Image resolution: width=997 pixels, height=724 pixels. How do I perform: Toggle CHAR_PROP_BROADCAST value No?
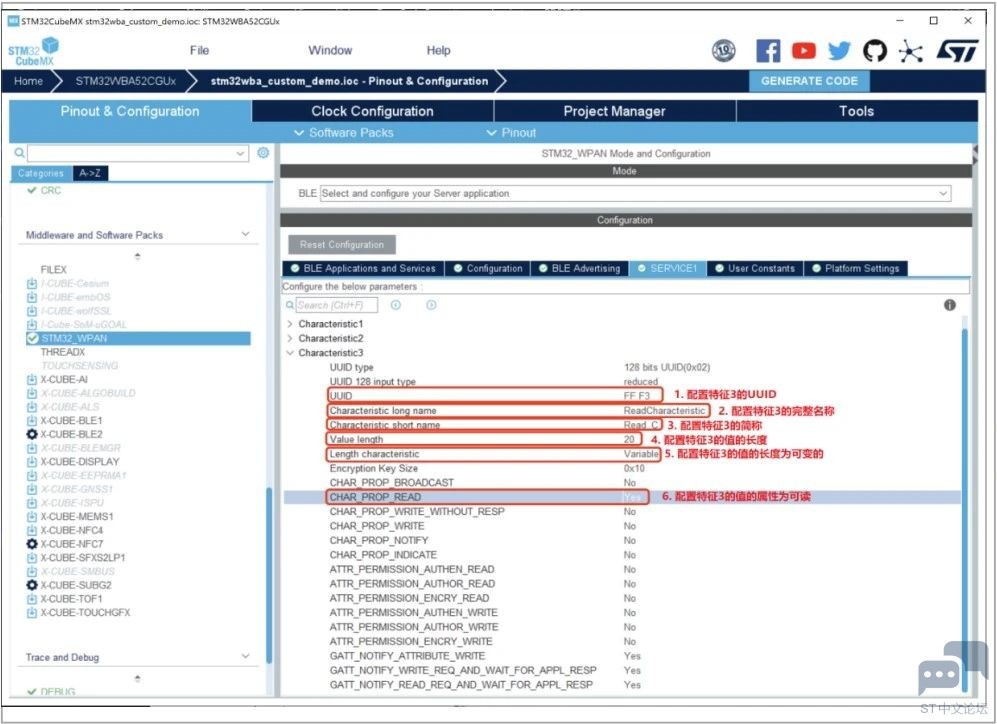[x=629, y=482]
